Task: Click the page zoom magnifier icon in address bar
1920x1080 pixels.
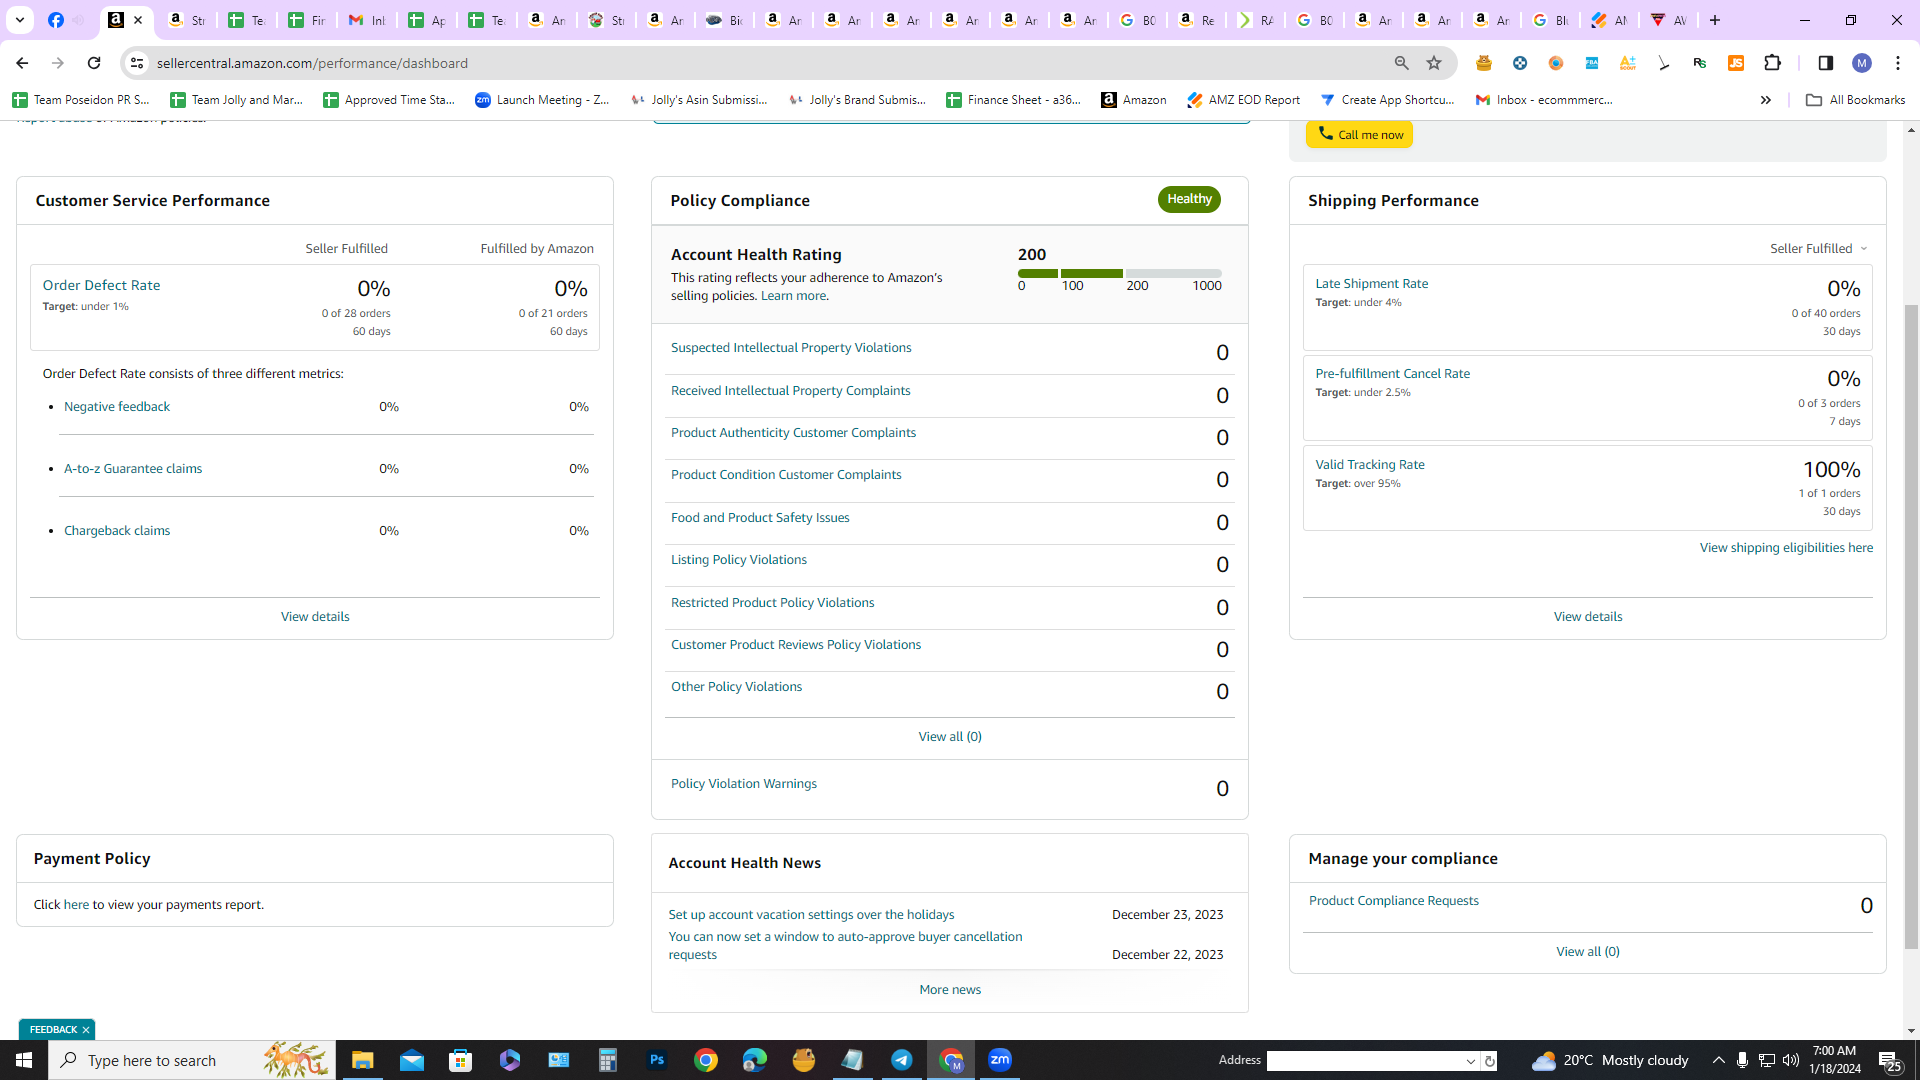Action: pos(1401,63)
